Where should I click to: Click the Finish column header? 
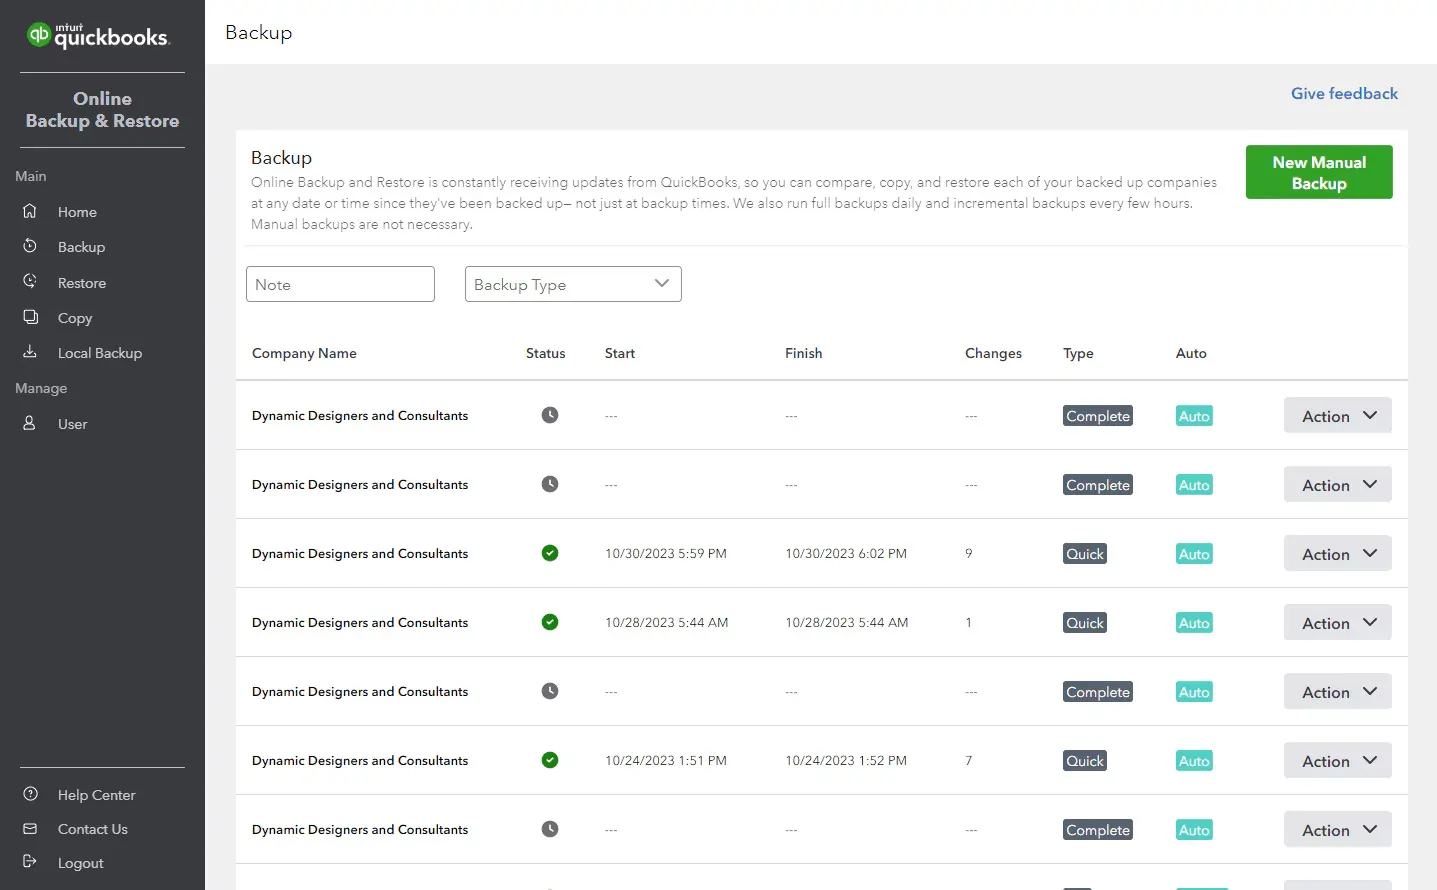click(803, 353)
